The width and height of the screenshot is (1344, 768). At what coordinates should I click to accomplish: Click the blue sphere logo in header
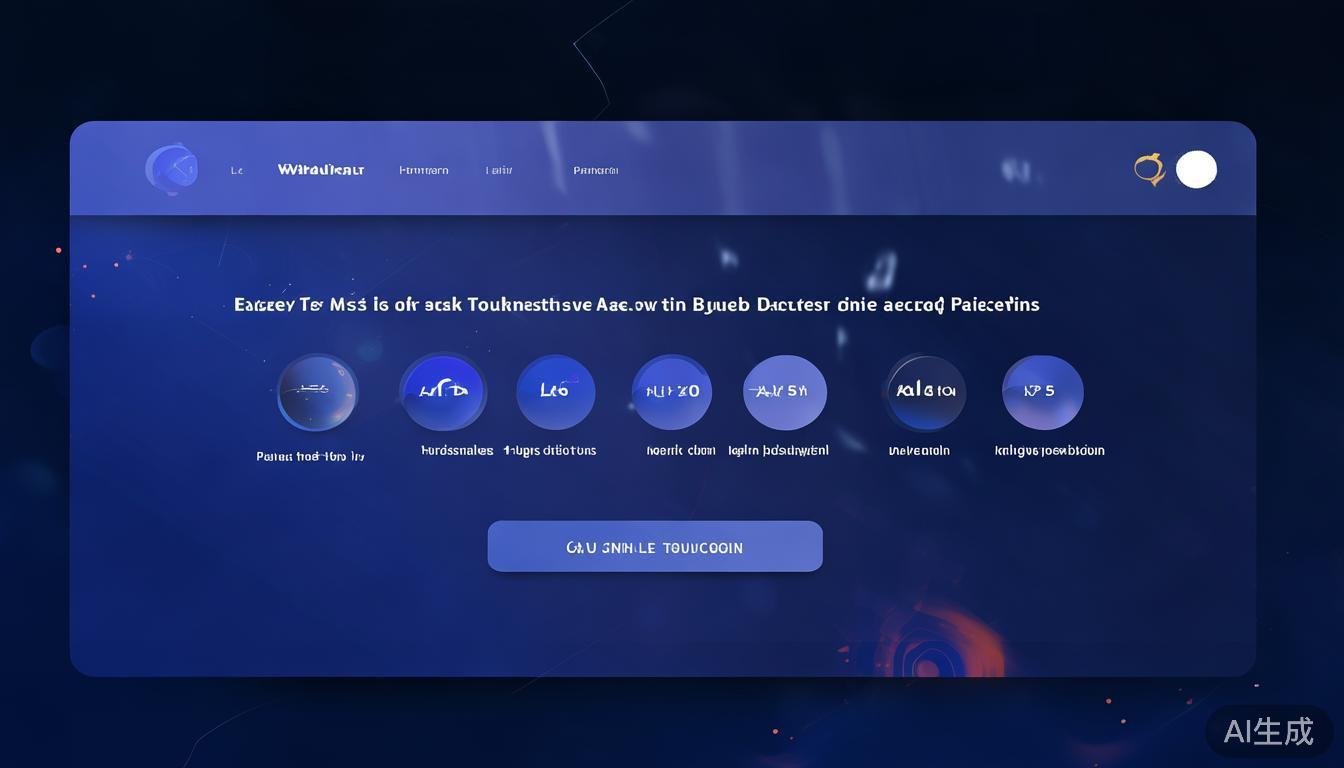click(171, 168)
